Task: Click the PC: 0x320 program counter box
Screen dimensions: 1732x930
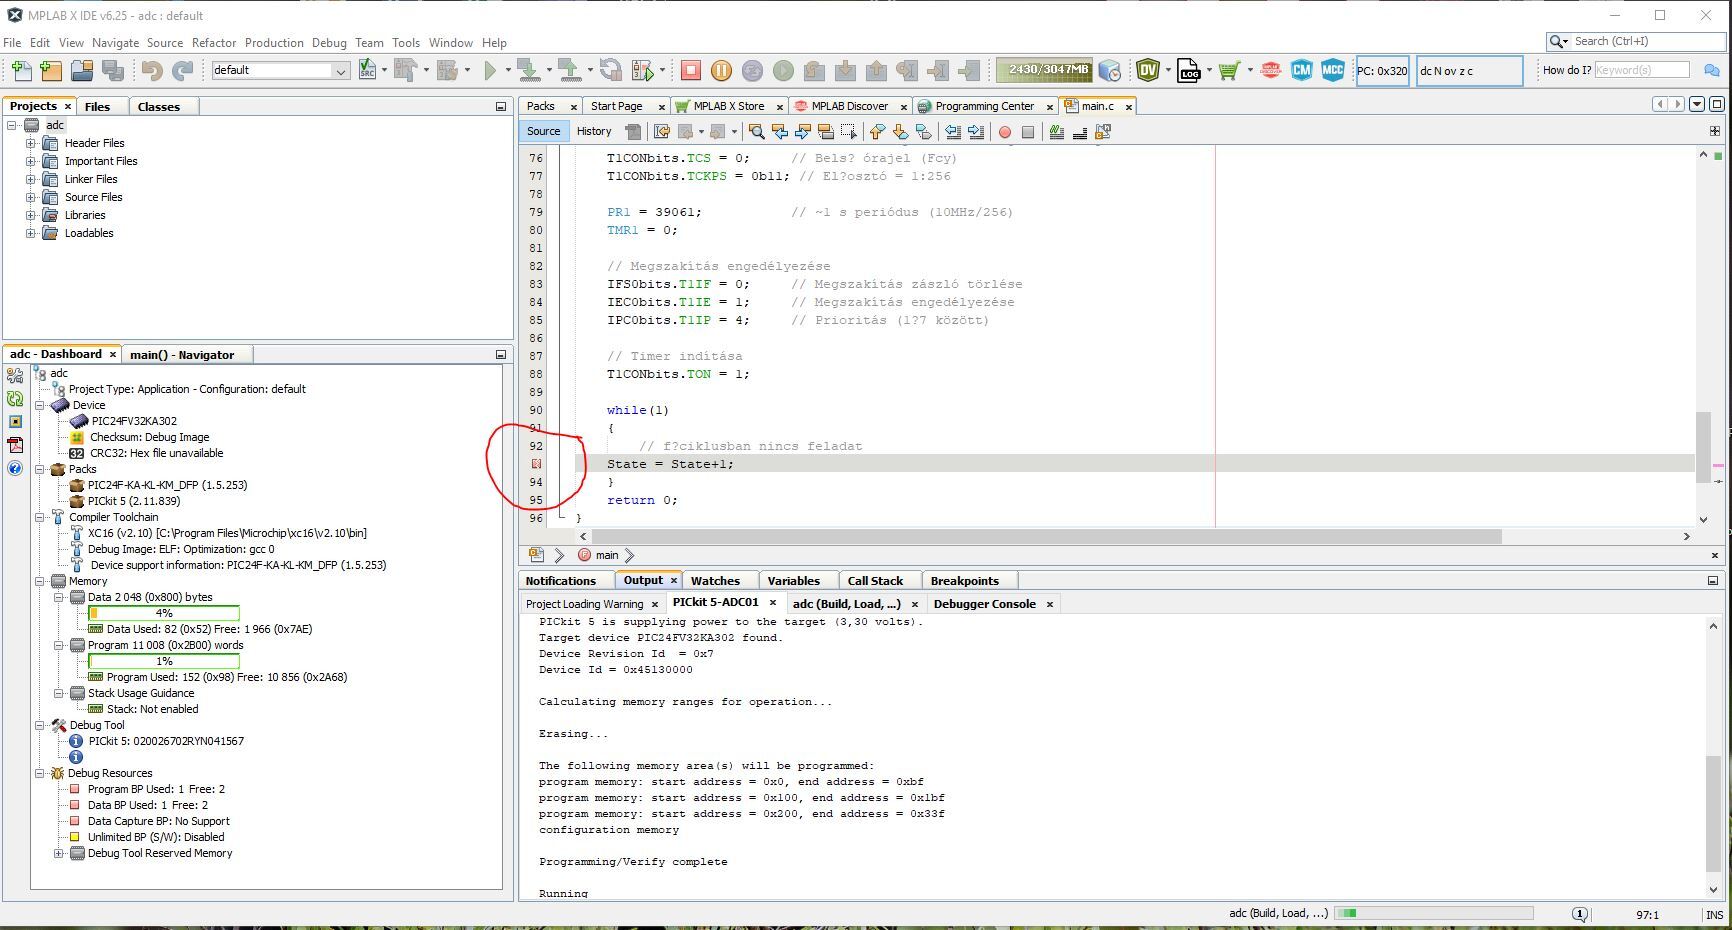Action: click(1382, 70)
